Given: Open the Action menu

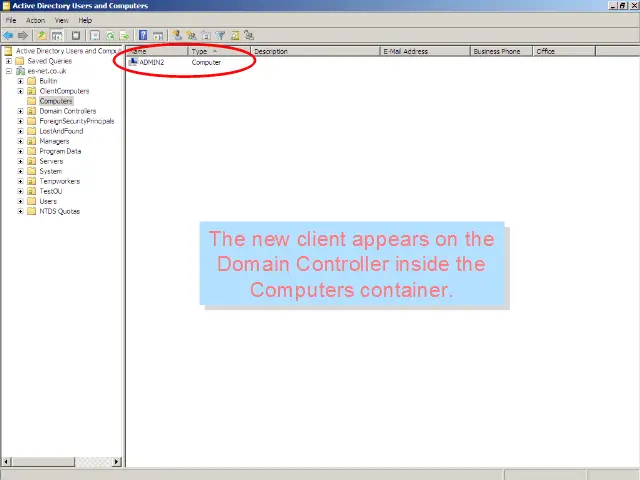Looking at the screenshot, I should coord(35,20).
